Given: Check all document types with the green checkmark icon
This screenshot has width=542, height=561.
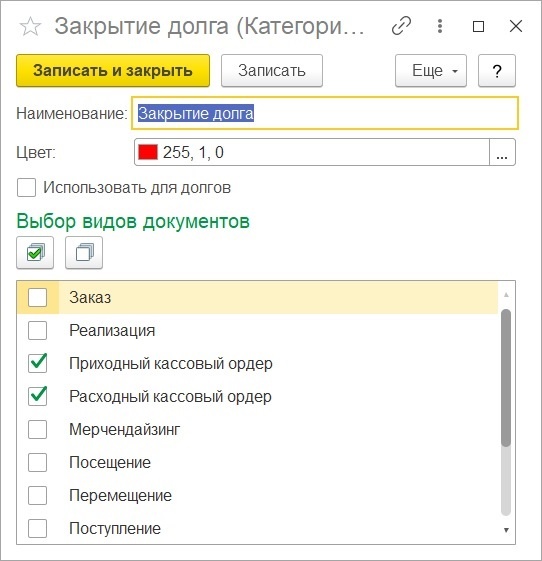Looking at the screenshot, I should point(35,253).
